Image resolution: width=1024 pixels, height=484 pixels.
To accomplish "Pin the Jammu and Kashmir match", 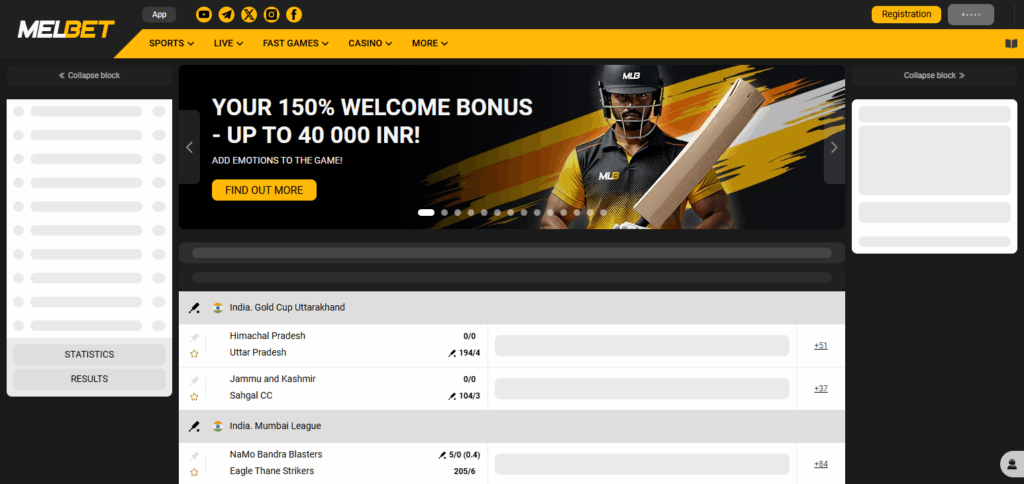I will click(x=194, y=381).
